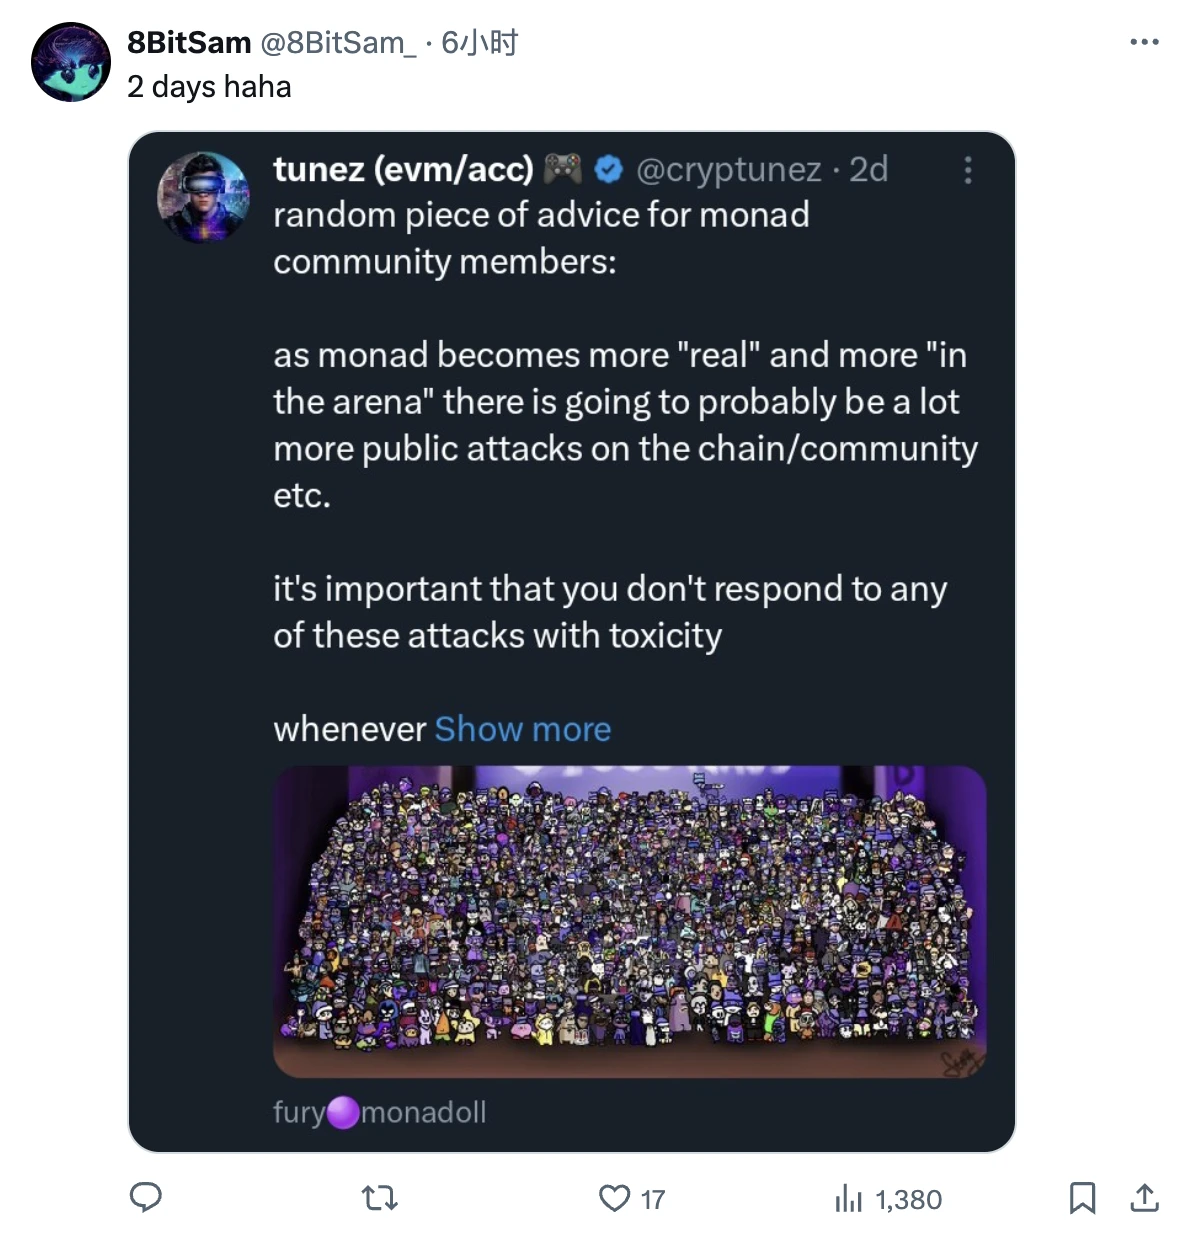Click 8BitSam's profile avatar
The width and height of the screenshot is (1184, 1236).
71,62
